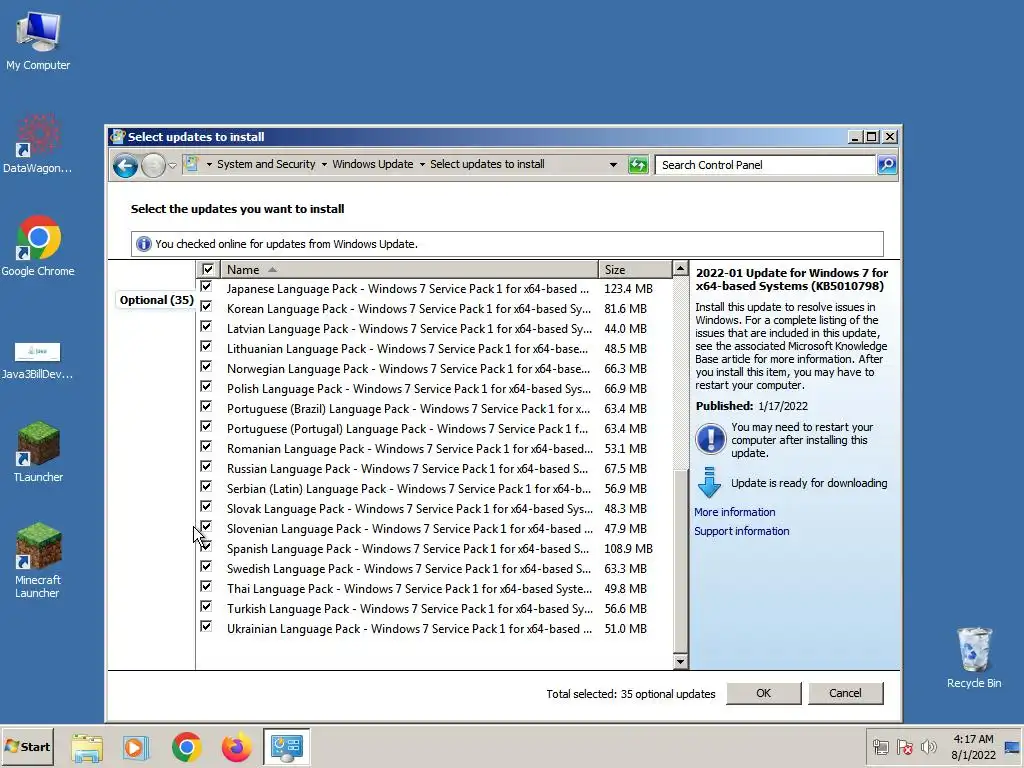Open Windows Media Player from taskbar
1024x768 pixels.
tap(136, 747)
